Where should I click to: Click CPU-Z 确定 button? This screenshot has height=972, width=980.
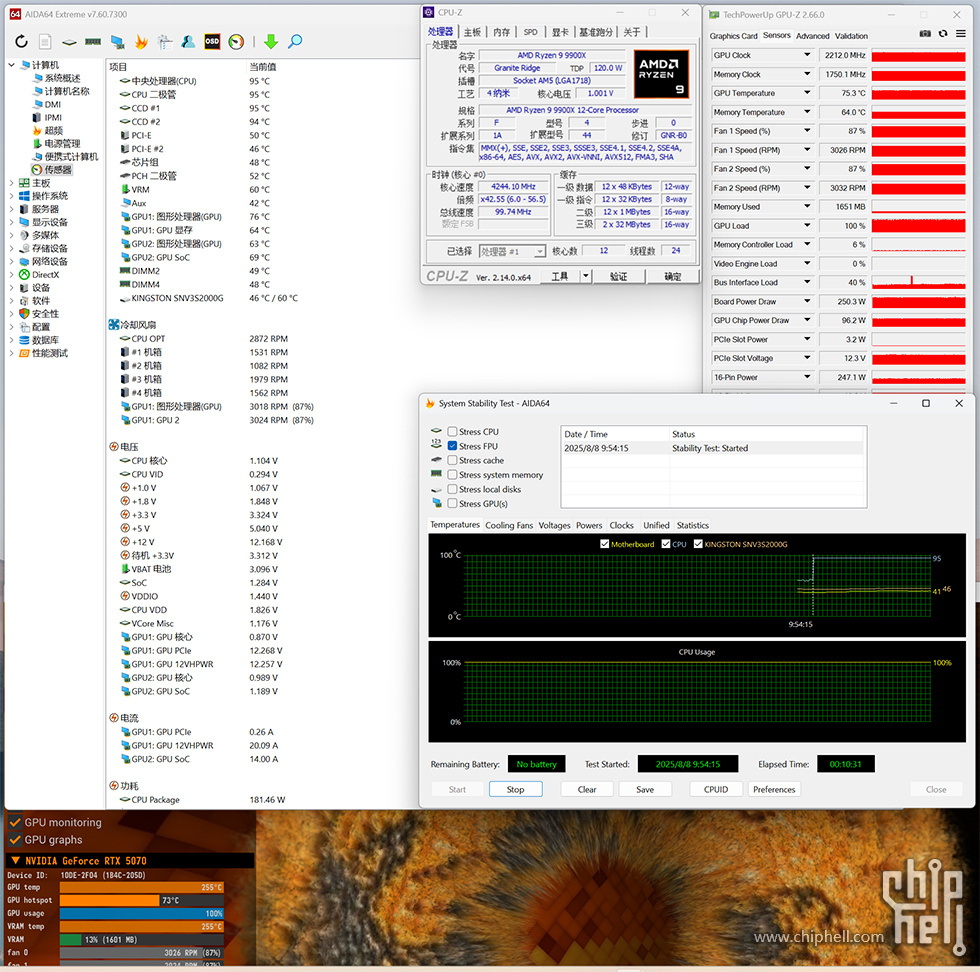672,276
